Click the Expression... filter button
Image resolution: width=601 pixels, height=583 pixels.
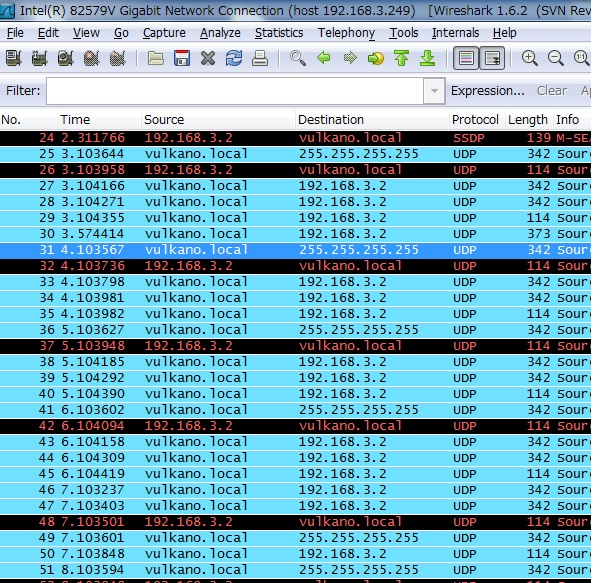[x=488, y=91]
